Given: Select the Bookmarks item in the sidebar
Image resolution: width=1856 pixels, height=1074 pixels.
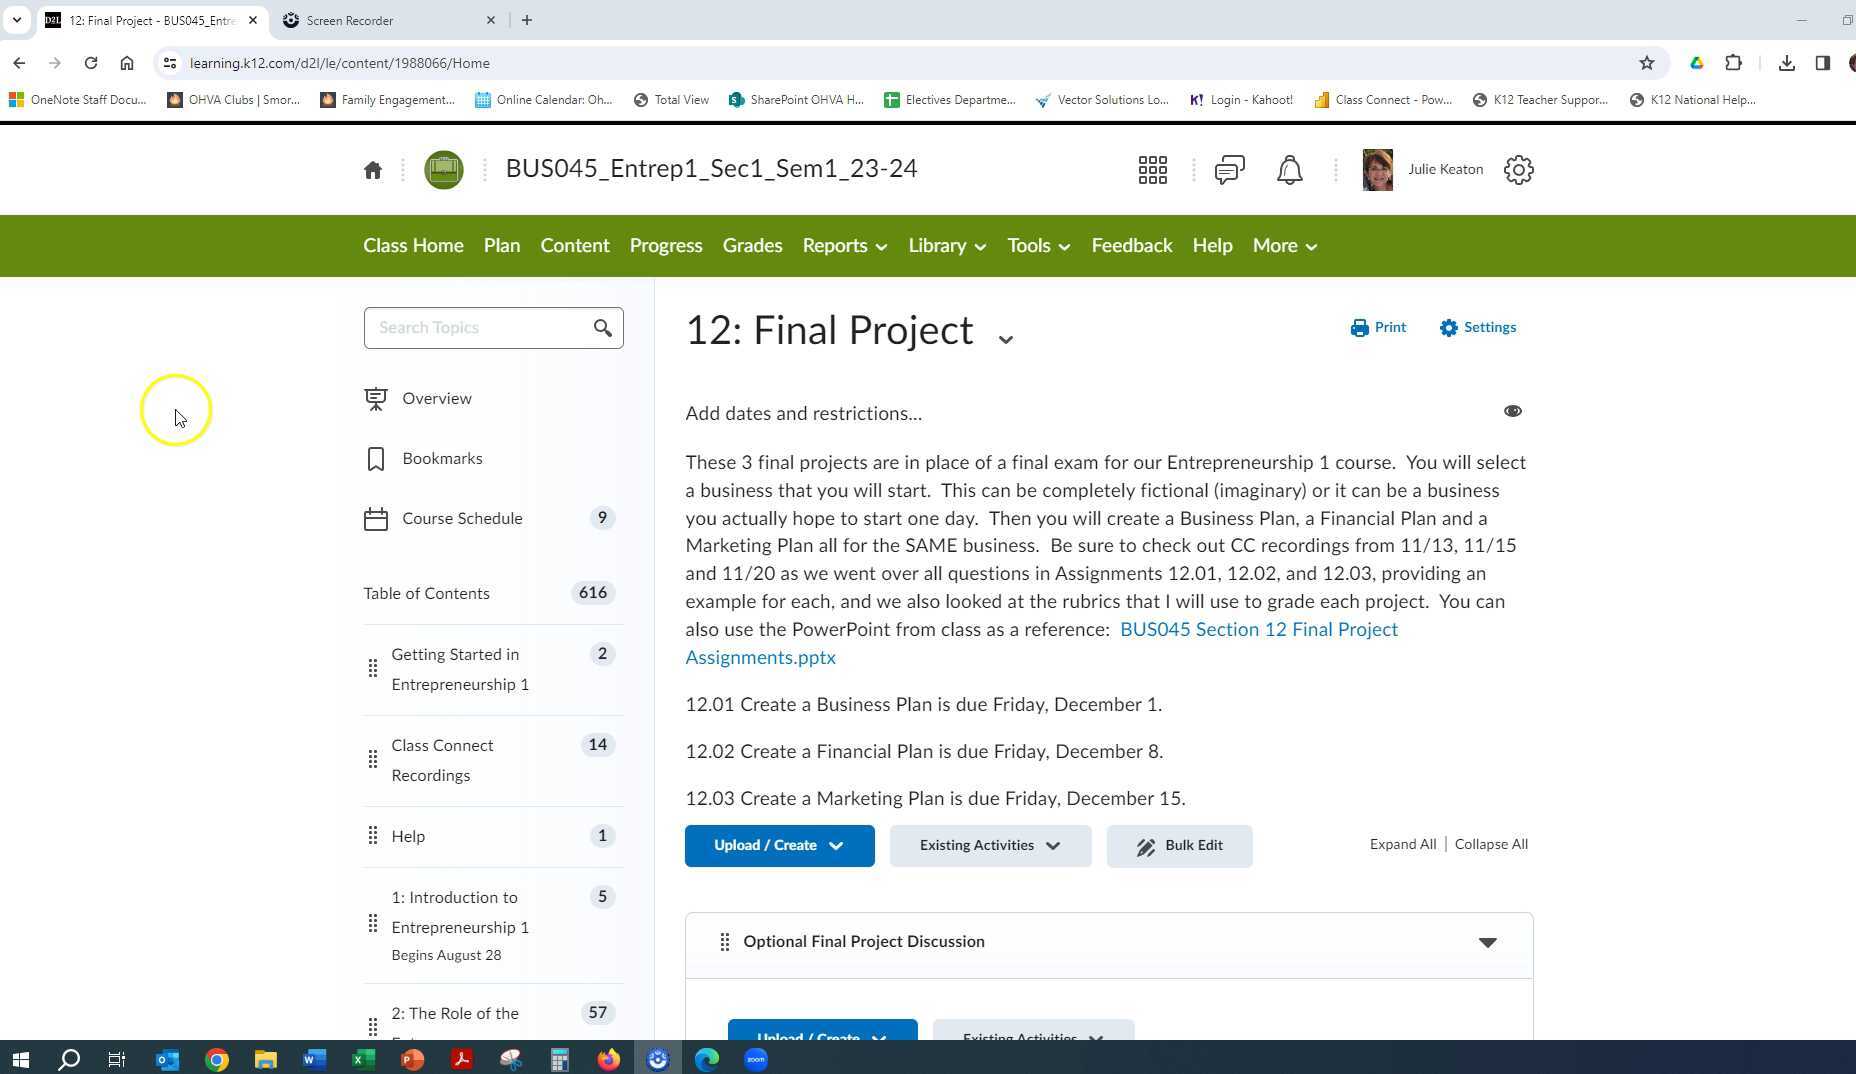Looking at the screenshot, I should 441,458.
